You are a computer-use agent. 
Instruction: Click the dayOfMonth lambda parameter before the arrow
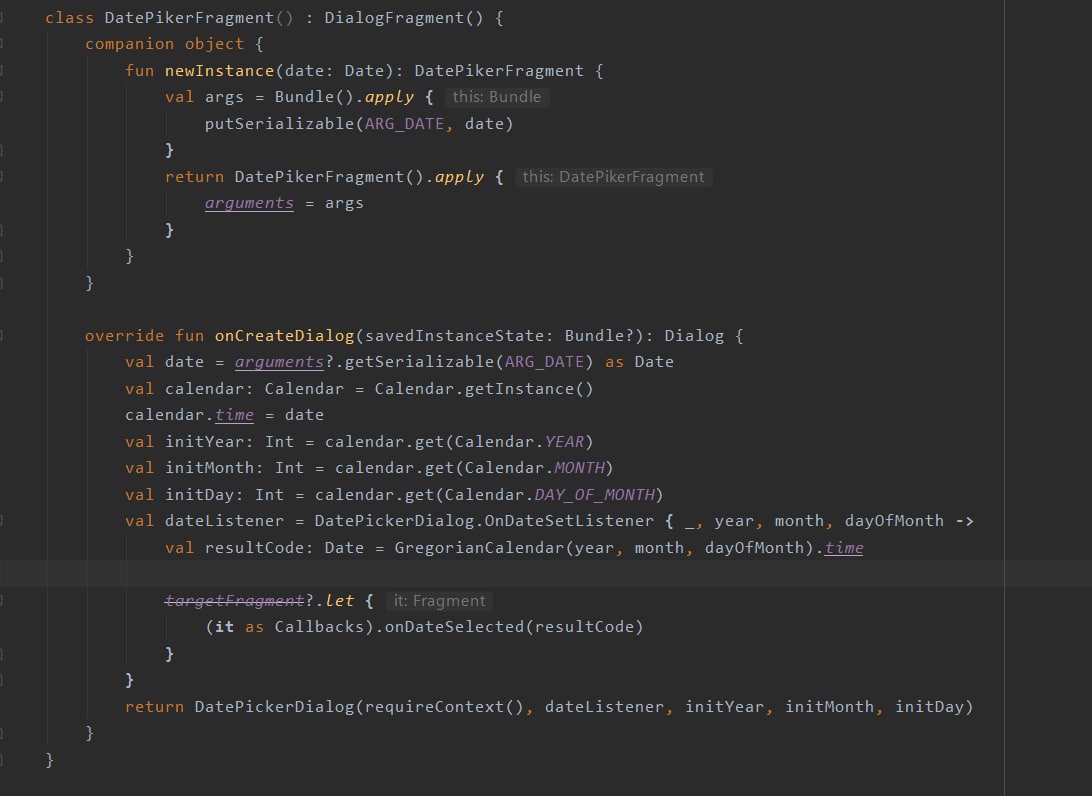click(x=894, y=521)
